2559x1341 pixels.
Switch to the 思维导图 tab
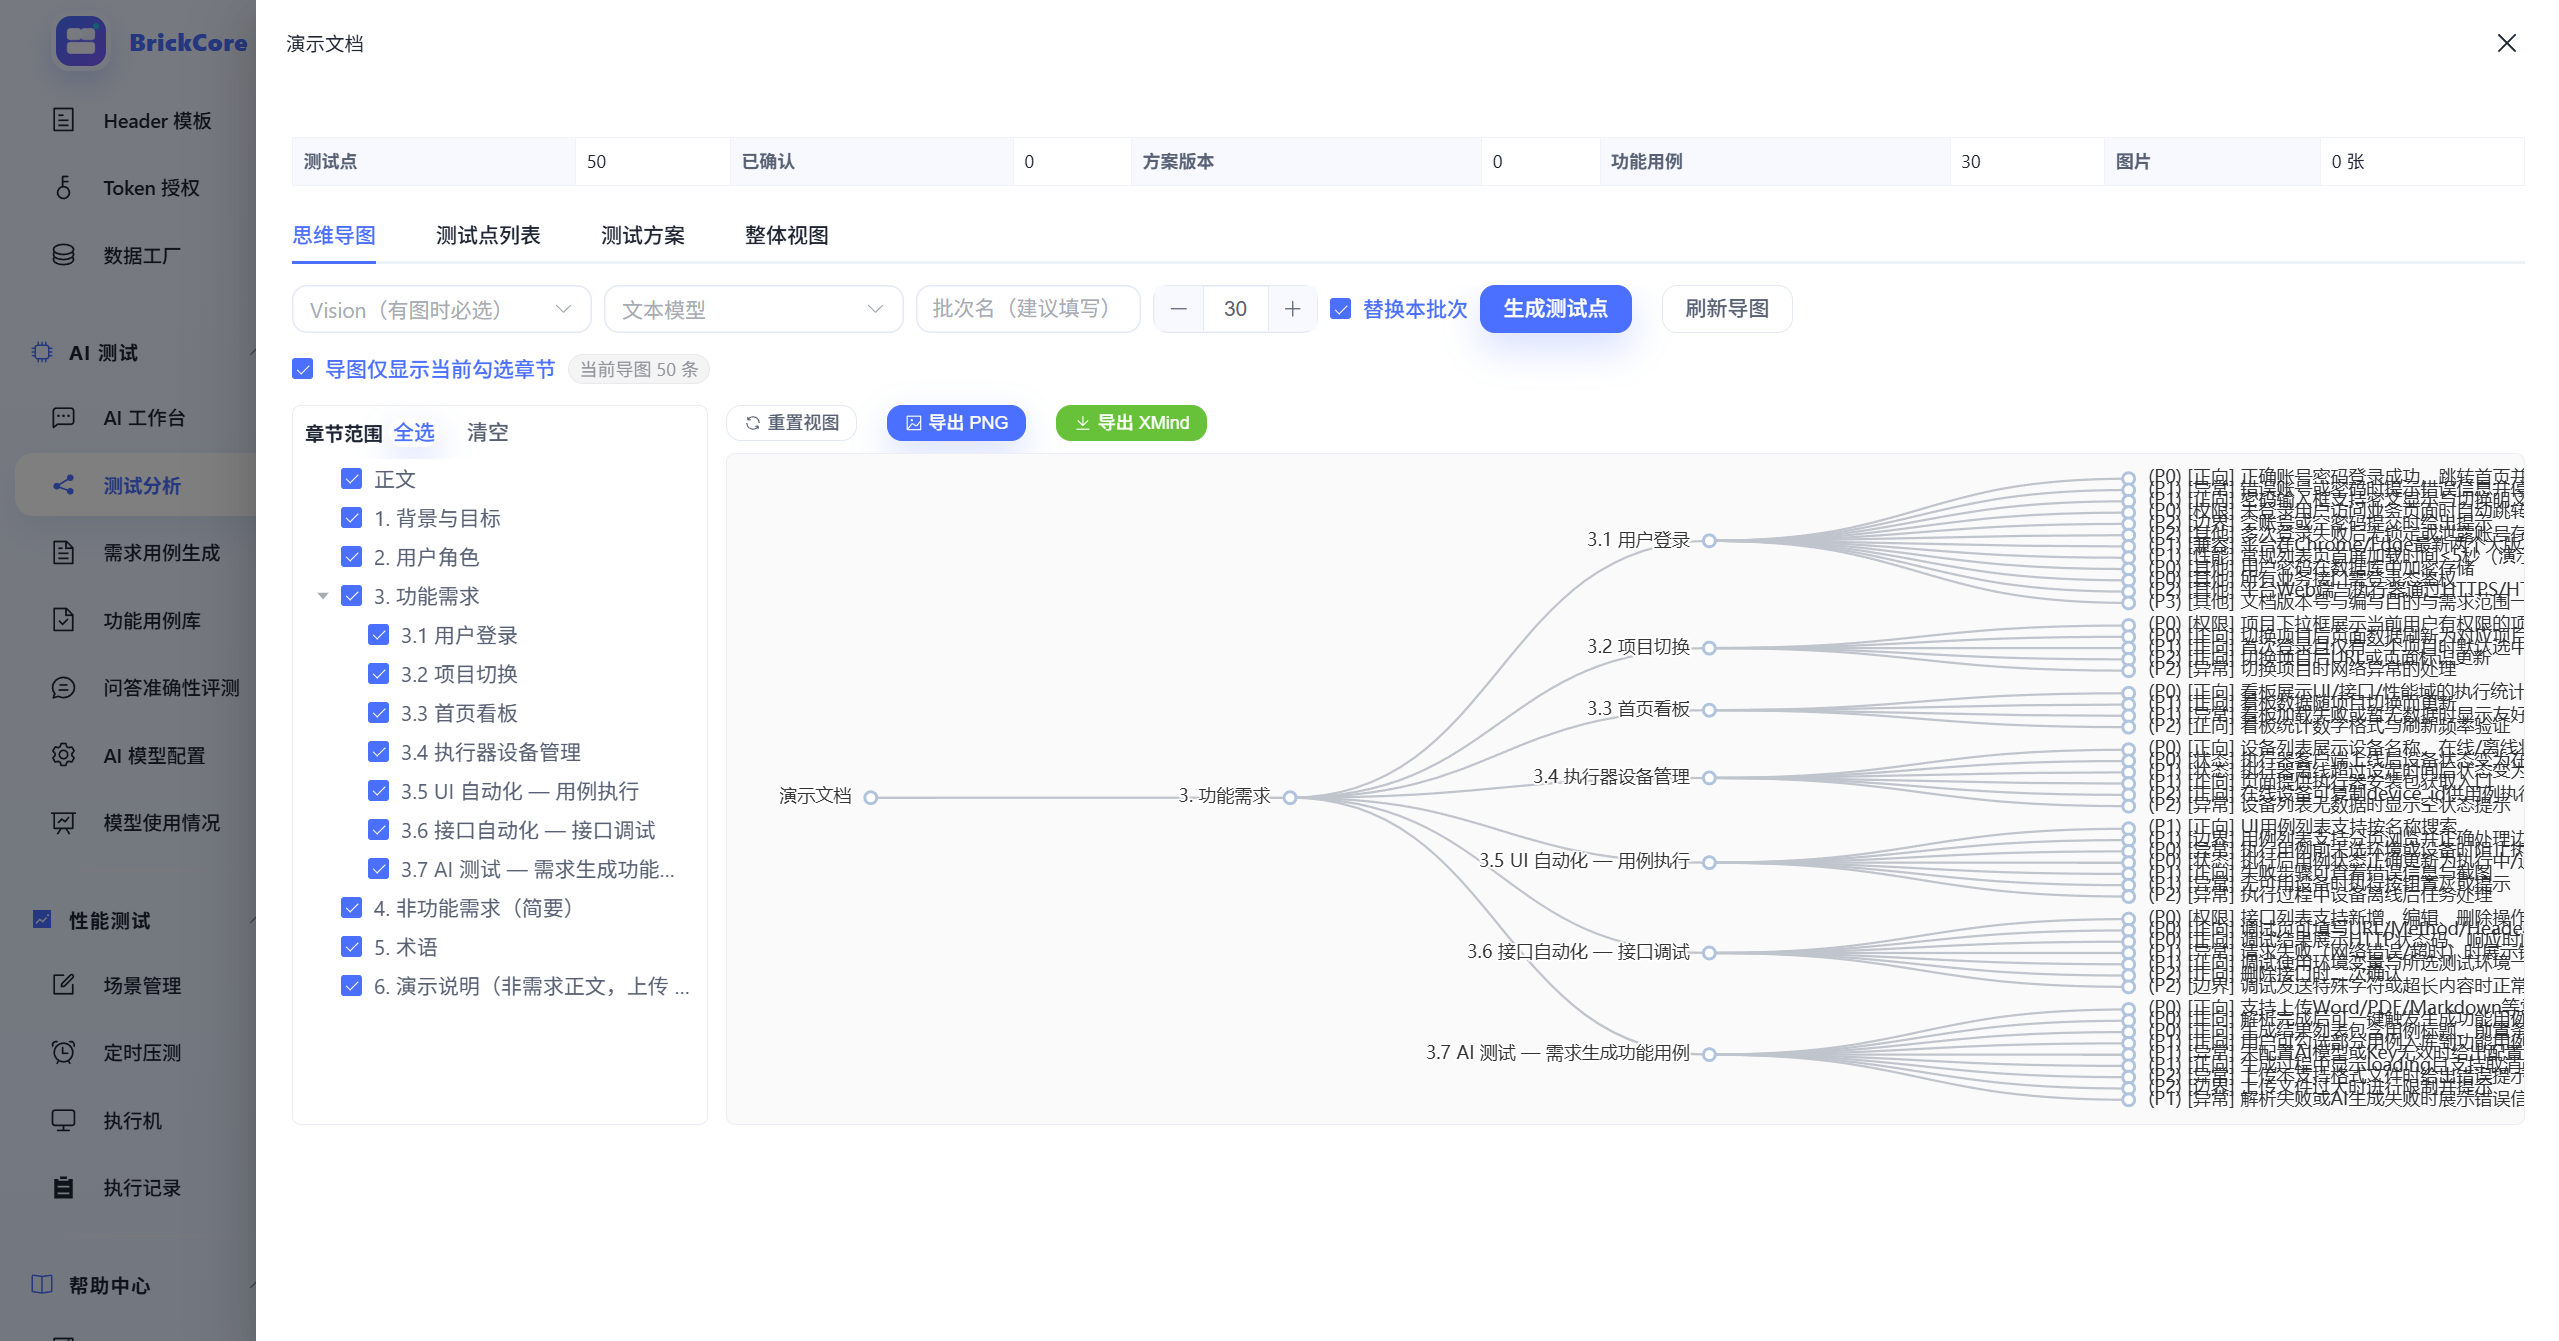[x=334, y=235]
